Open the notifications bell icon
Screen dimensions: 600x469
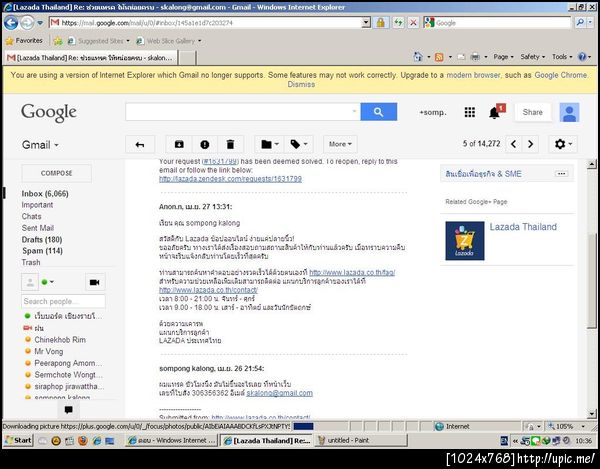click(x=495, y=112)
